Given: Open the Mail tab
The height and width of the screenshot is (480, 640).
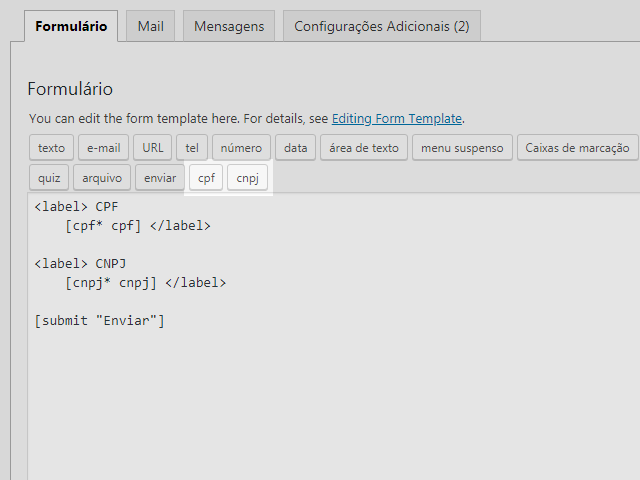Looking at the screenshot, I should pos(151,26).
